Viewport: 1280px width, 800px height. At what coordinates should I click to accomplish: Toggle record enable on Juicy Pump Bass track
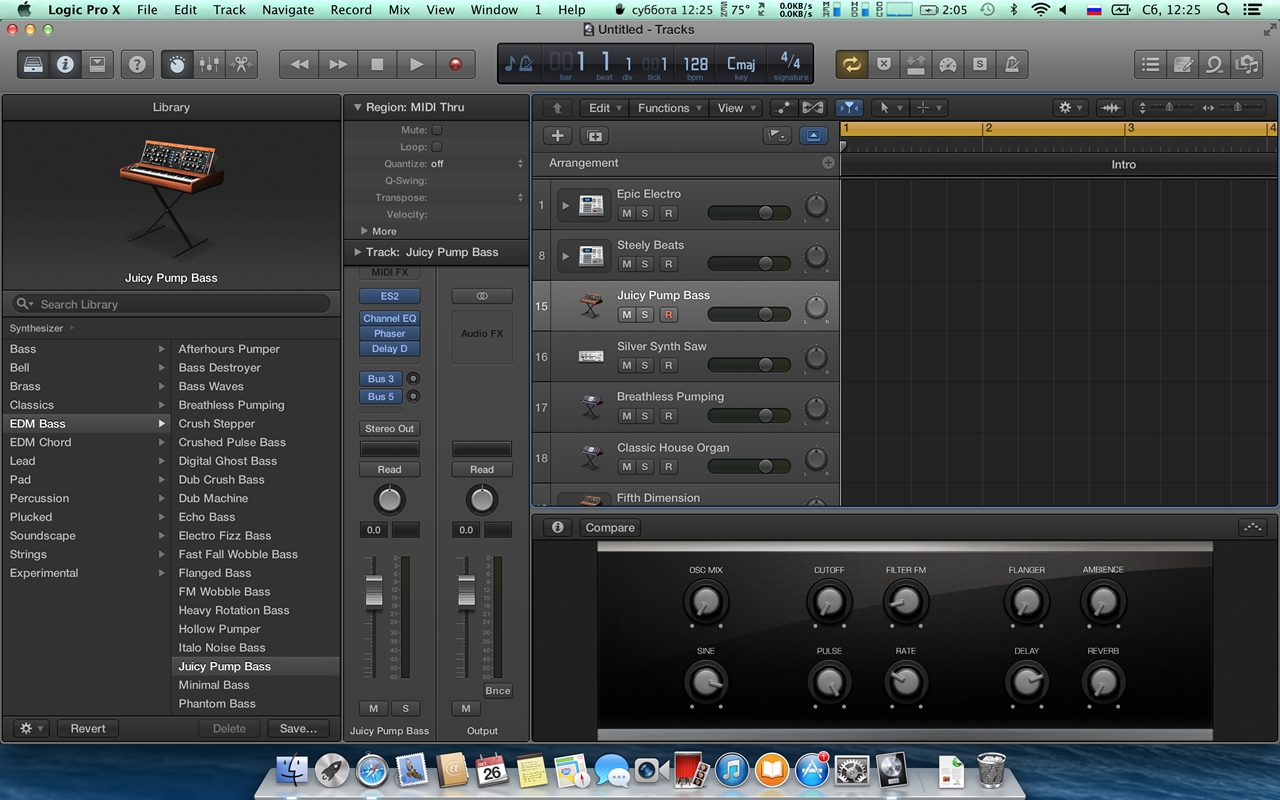[668, 315]
